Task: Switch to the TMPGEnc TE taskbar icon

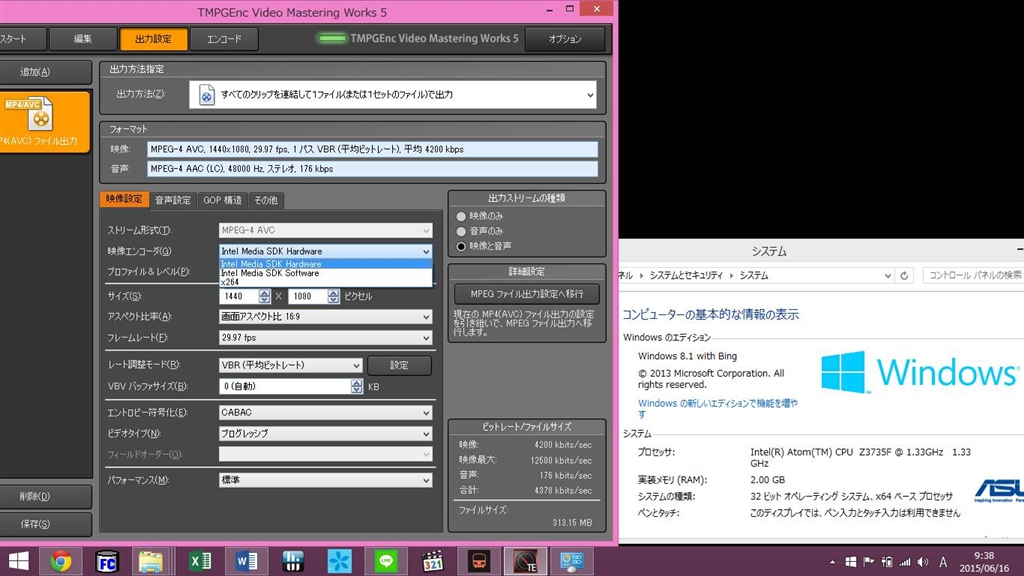Action: click(x=525, y=561)
